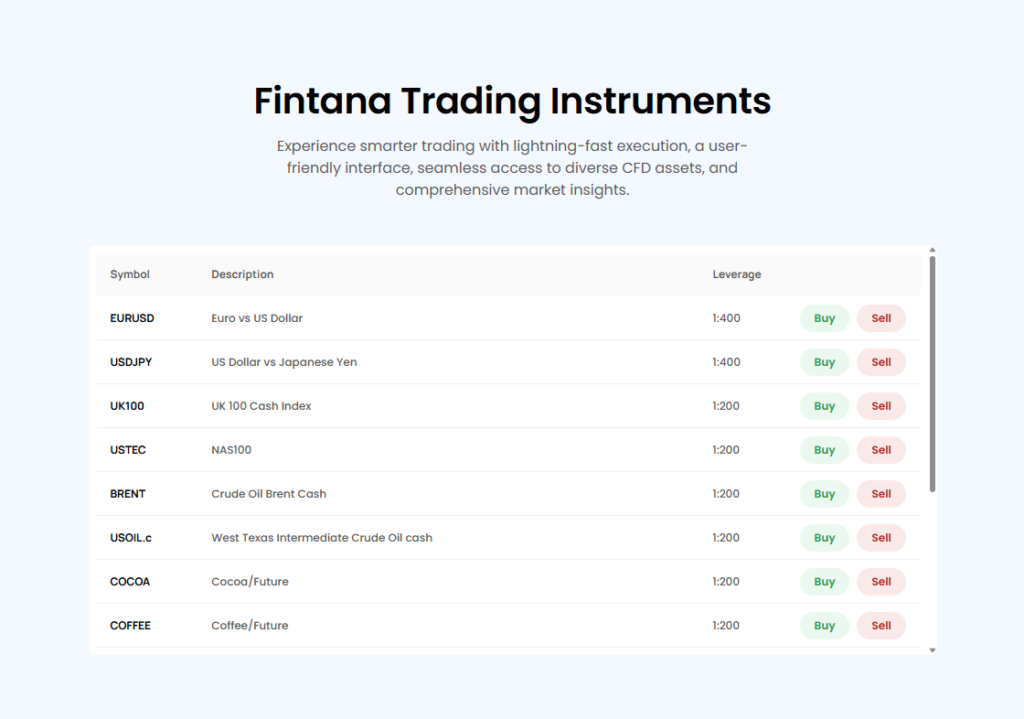Buy the COCOA future

823,581
